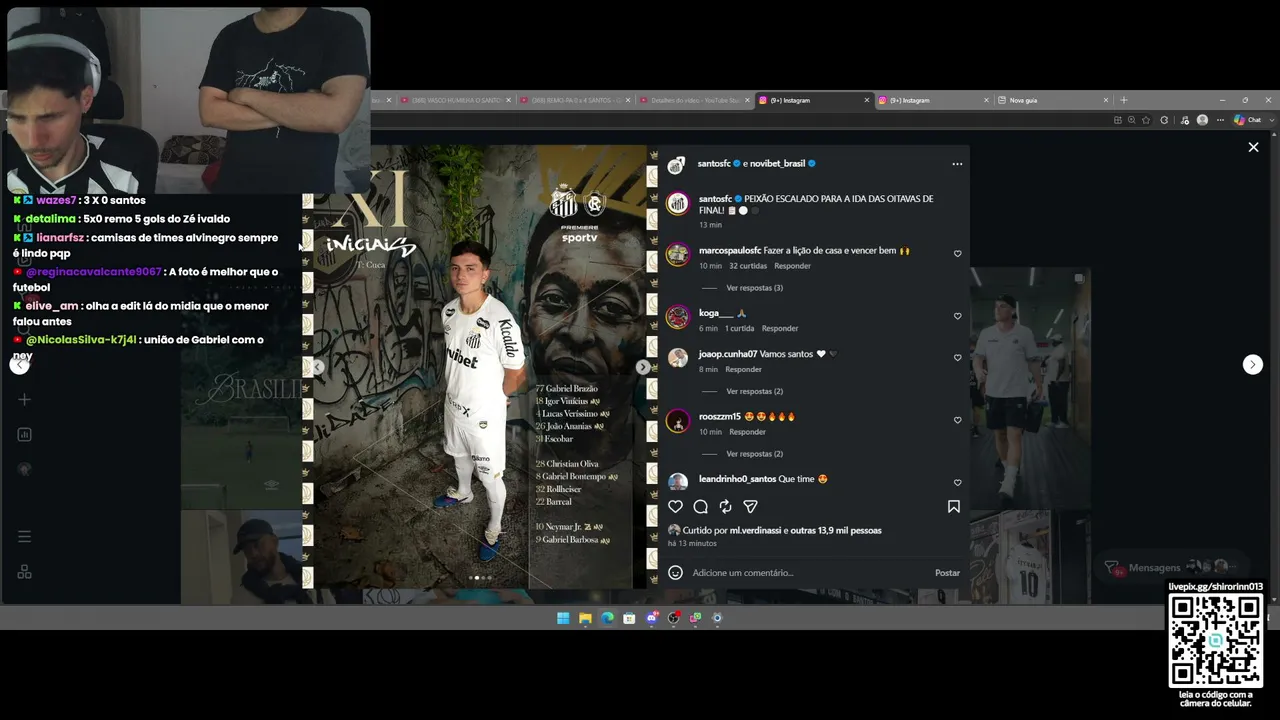This screenshot has width=1280, height=720.
Task: Open Microsoft Edge from the taskbar
Action: 607,618
